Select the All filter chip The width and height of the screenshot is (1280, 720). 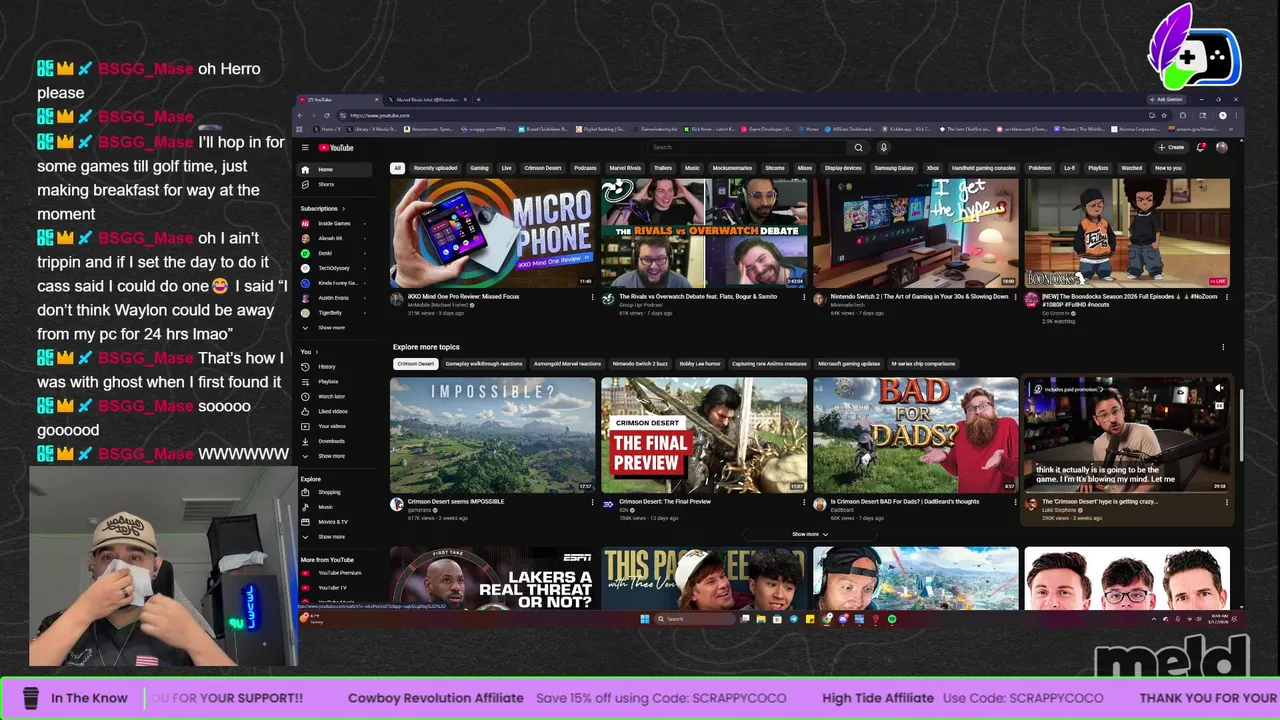click(x=397, y=168)
